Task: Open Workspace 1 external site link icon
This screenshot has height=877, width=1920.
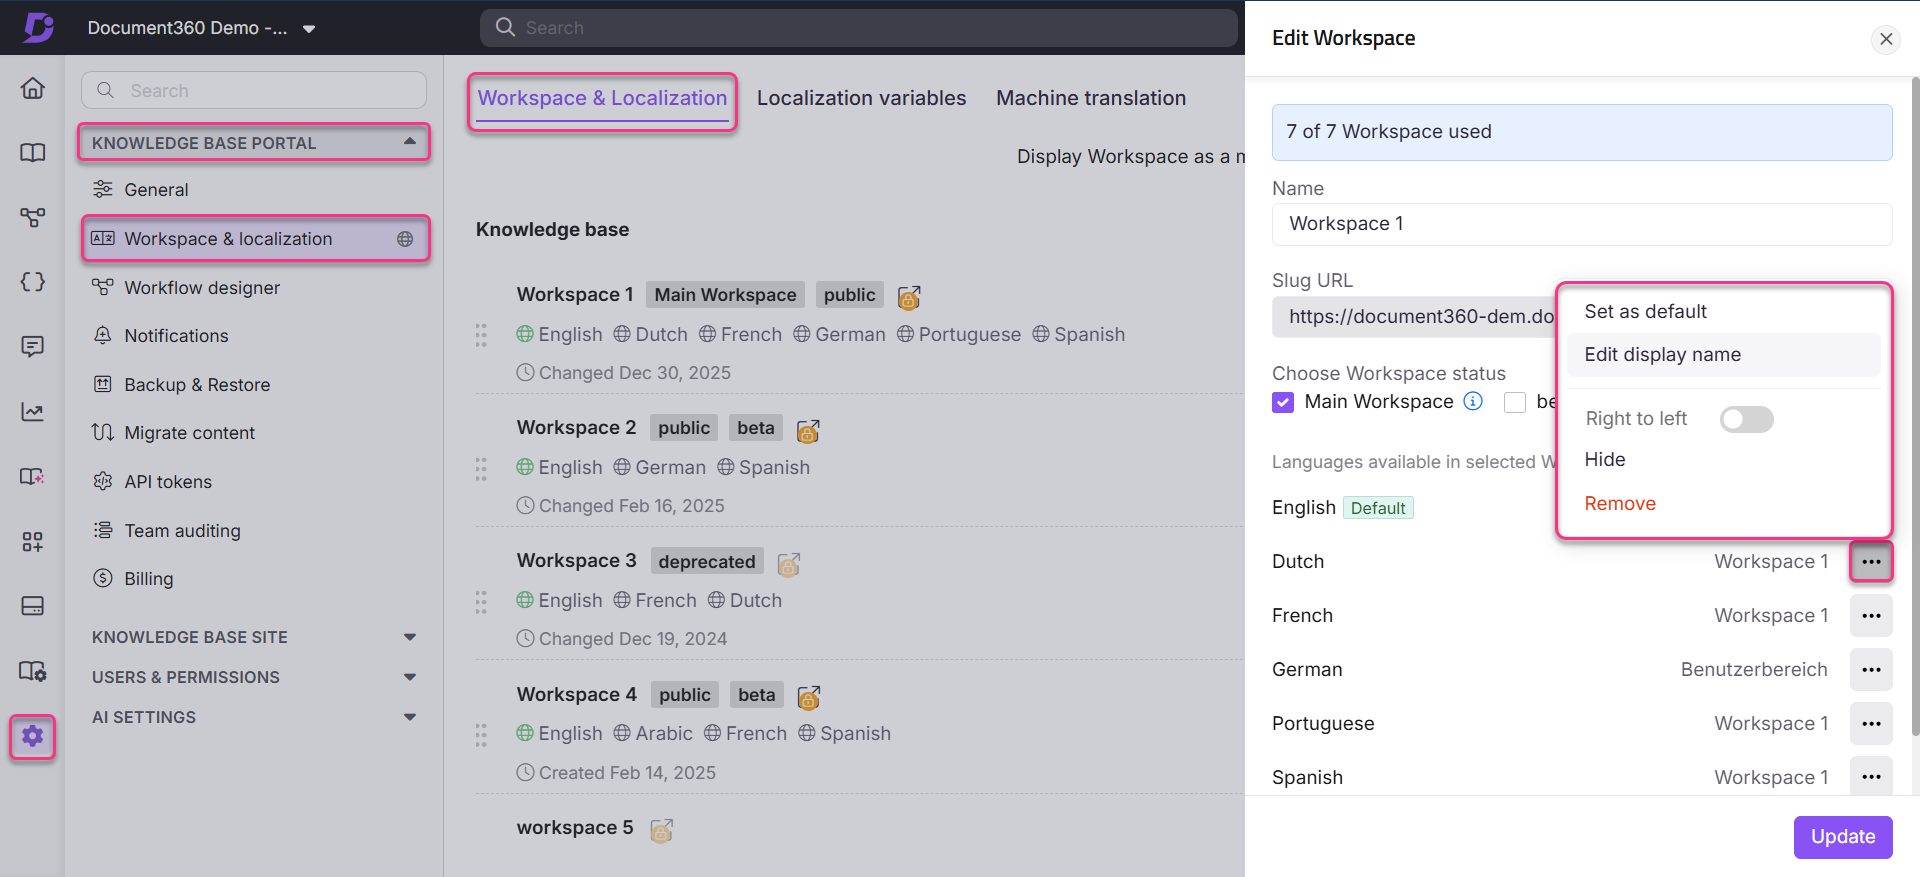Action: 908,297
